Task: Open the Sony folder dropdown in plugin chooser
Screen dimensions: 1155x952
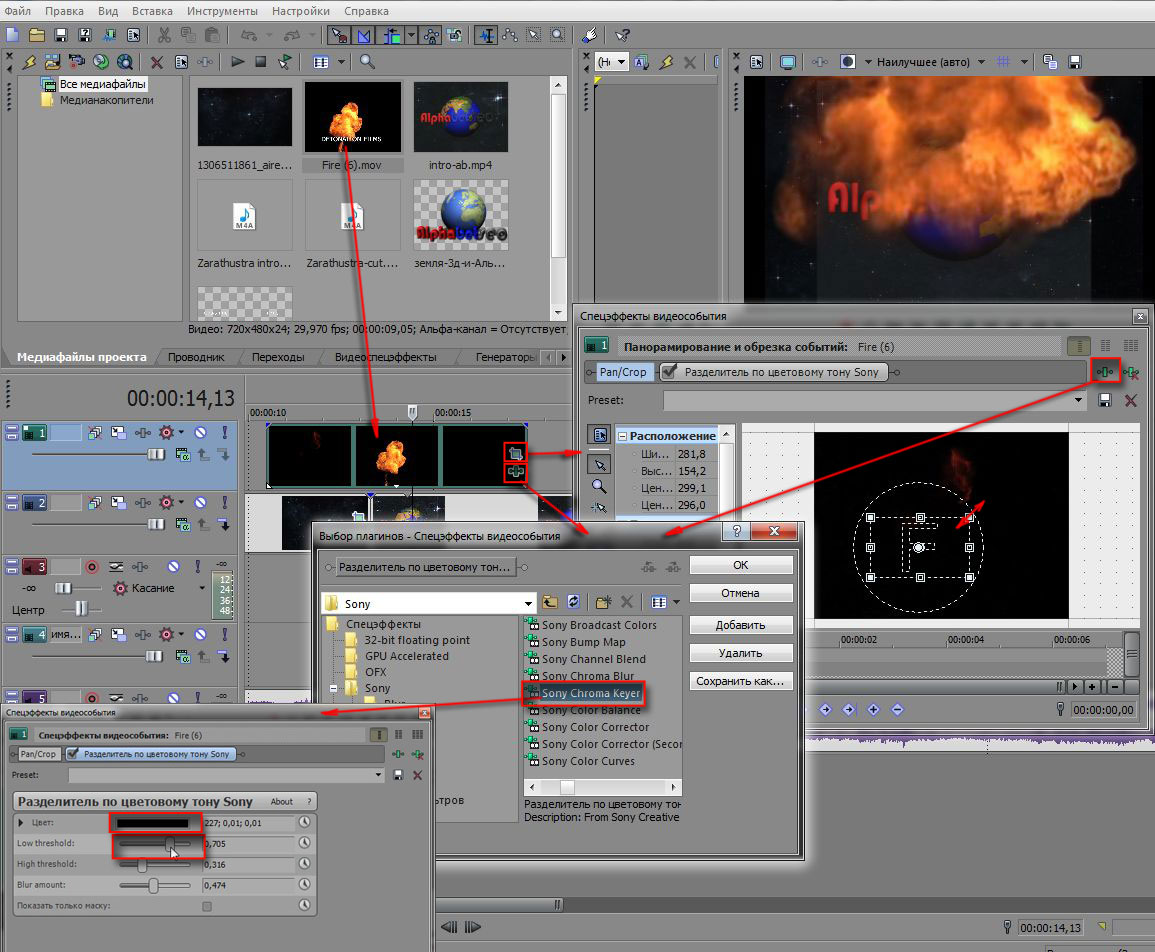Action: point(529,603)
